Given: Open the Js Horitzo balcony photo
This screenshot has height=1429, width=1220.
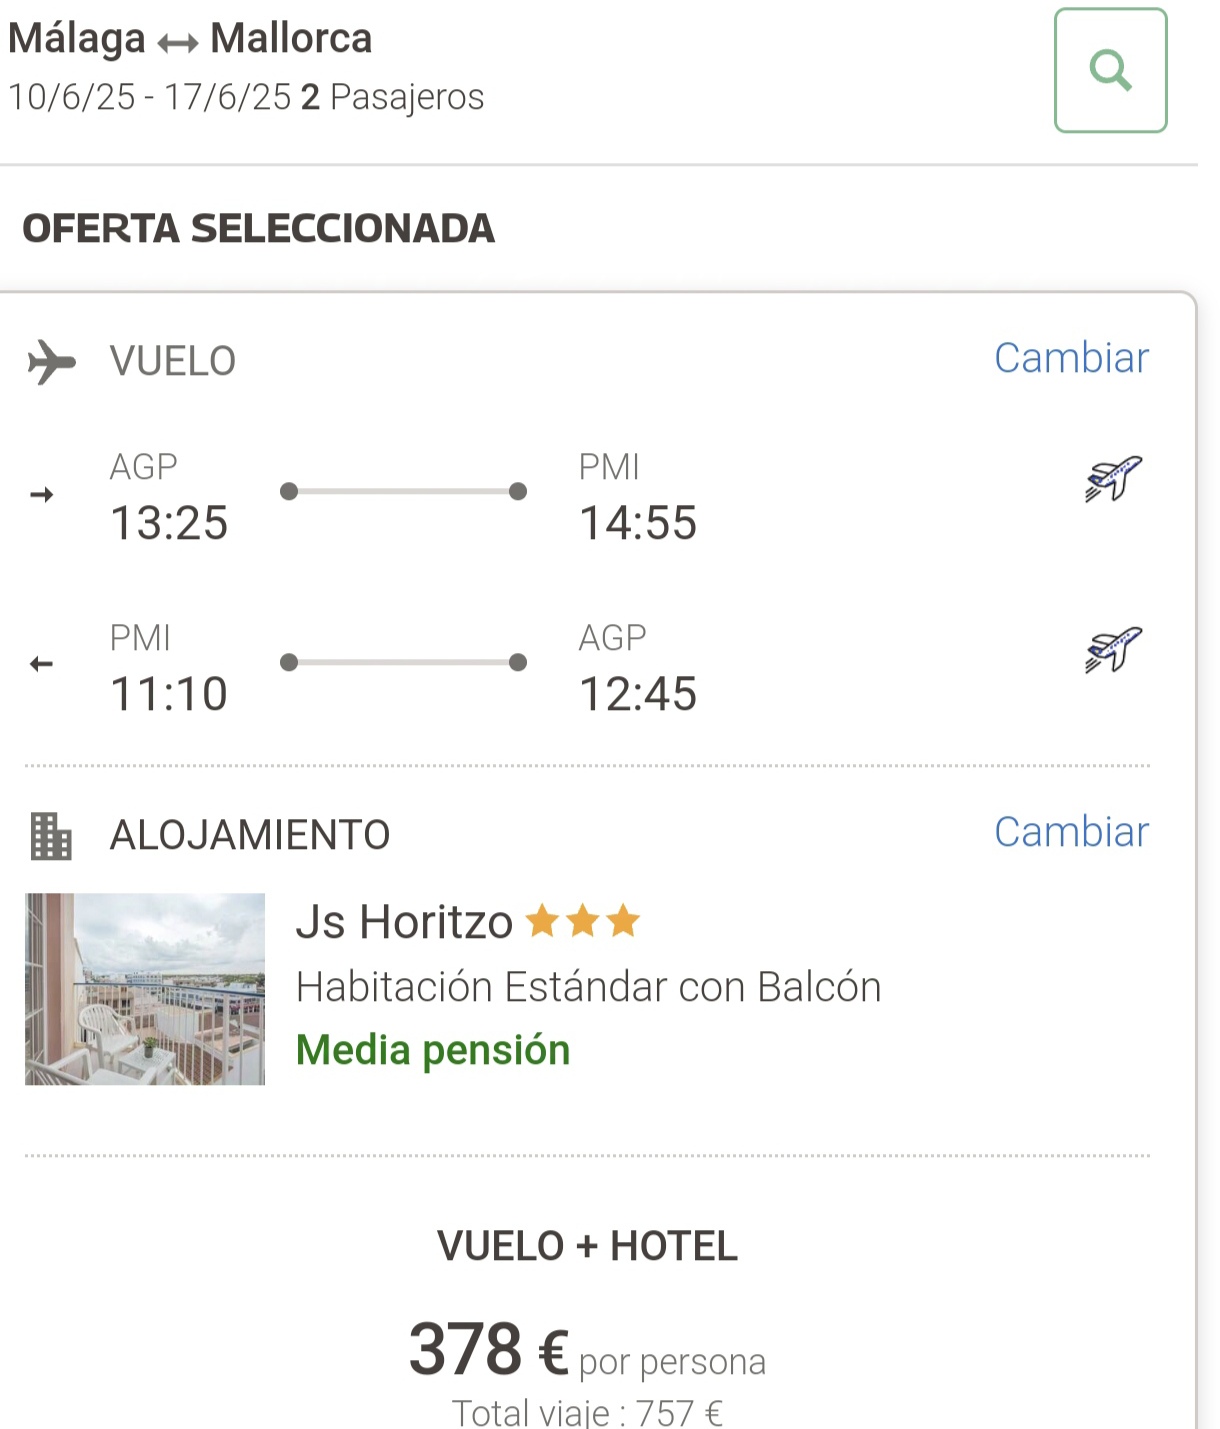Looking at the screenshot, I should (x=145, y=989).
